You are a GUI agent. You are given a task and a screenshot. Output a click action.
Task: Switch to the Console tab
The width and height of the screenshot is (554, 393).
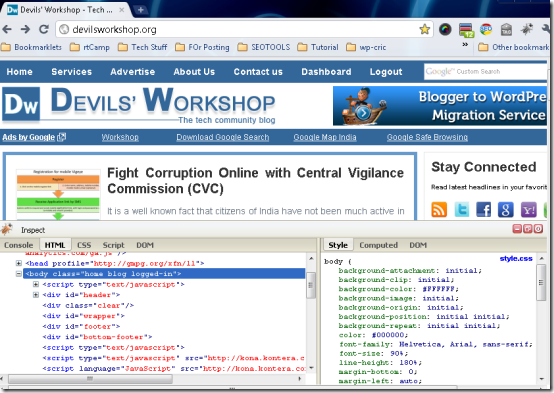coord(18,245)
